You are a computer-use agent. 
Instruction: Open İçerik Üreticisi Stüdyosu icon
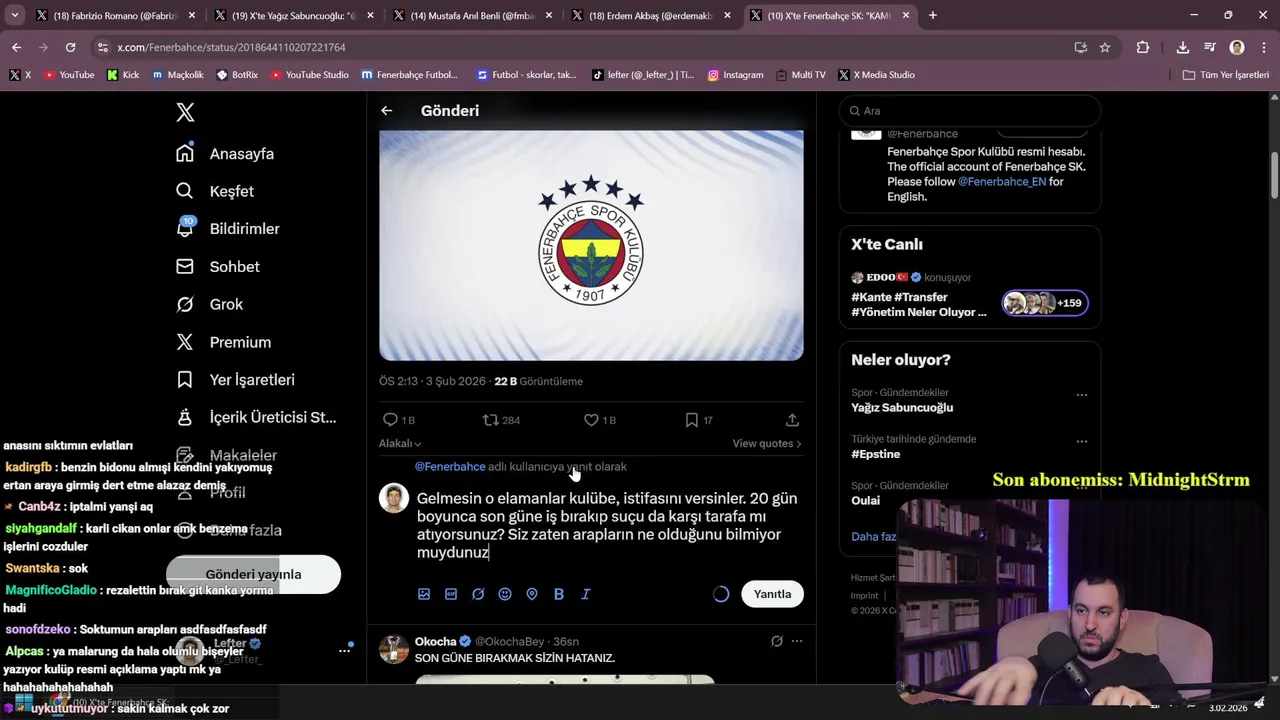point(185,417)
